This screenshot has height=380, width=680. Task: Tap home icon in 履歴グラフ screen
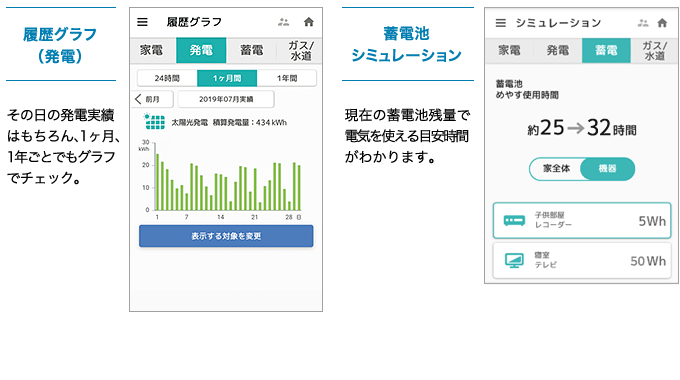[x=308, y=22]
